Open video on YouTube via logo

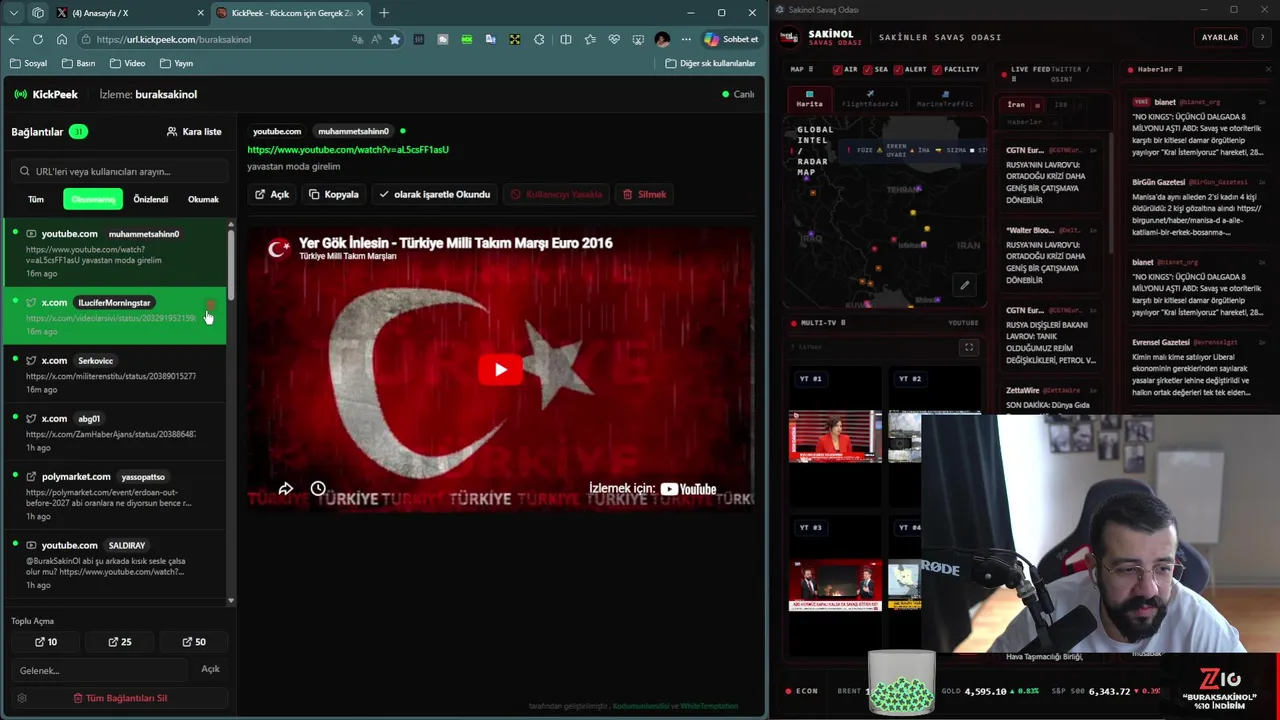(688, 489)
